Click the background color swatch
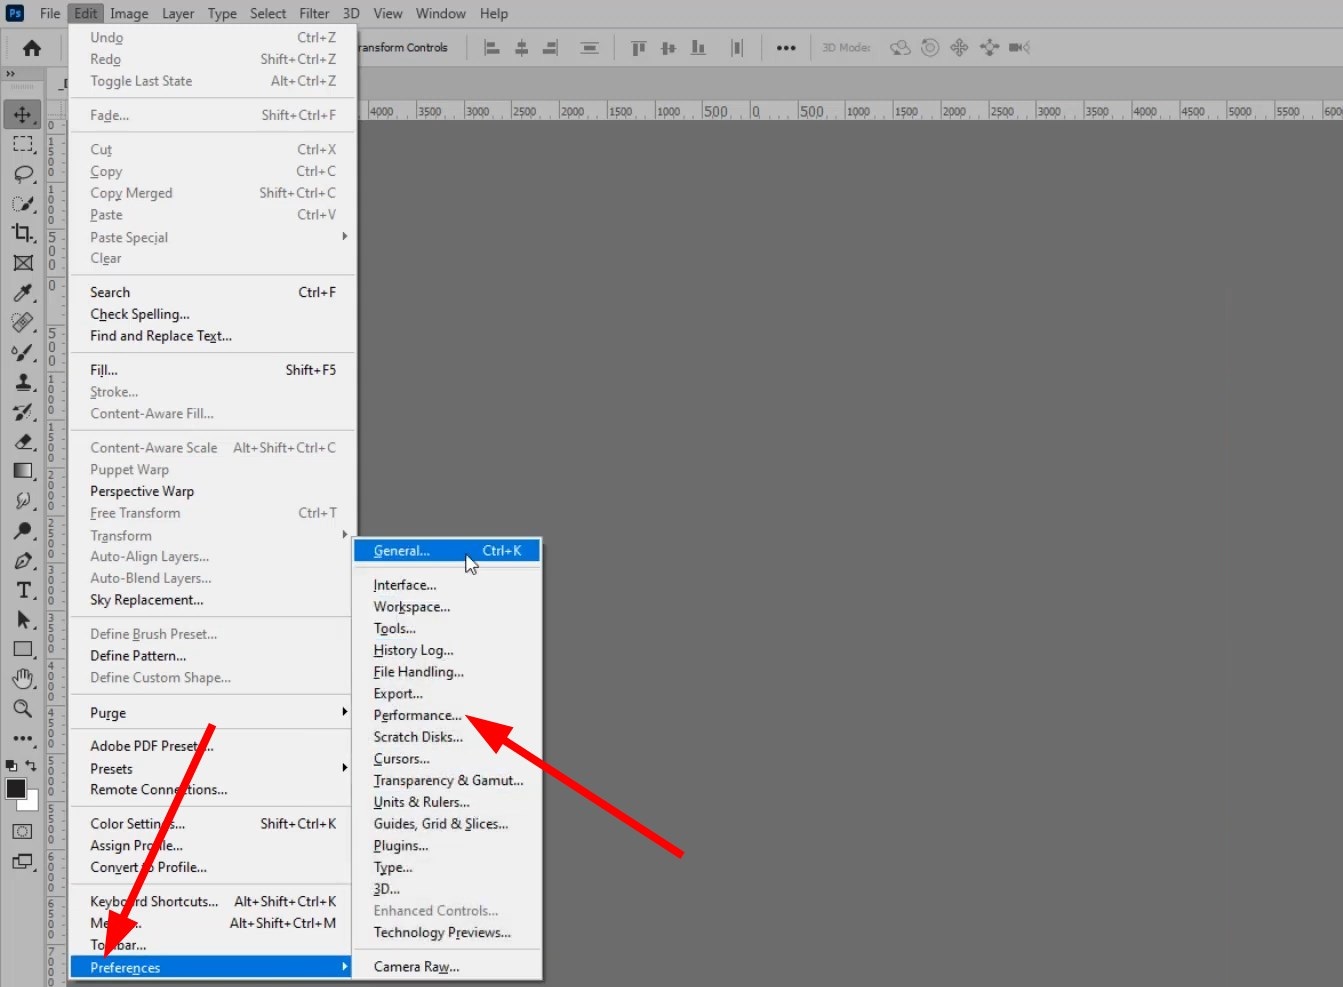This screenshot has height=987, width=1343. tap(32, 803)
